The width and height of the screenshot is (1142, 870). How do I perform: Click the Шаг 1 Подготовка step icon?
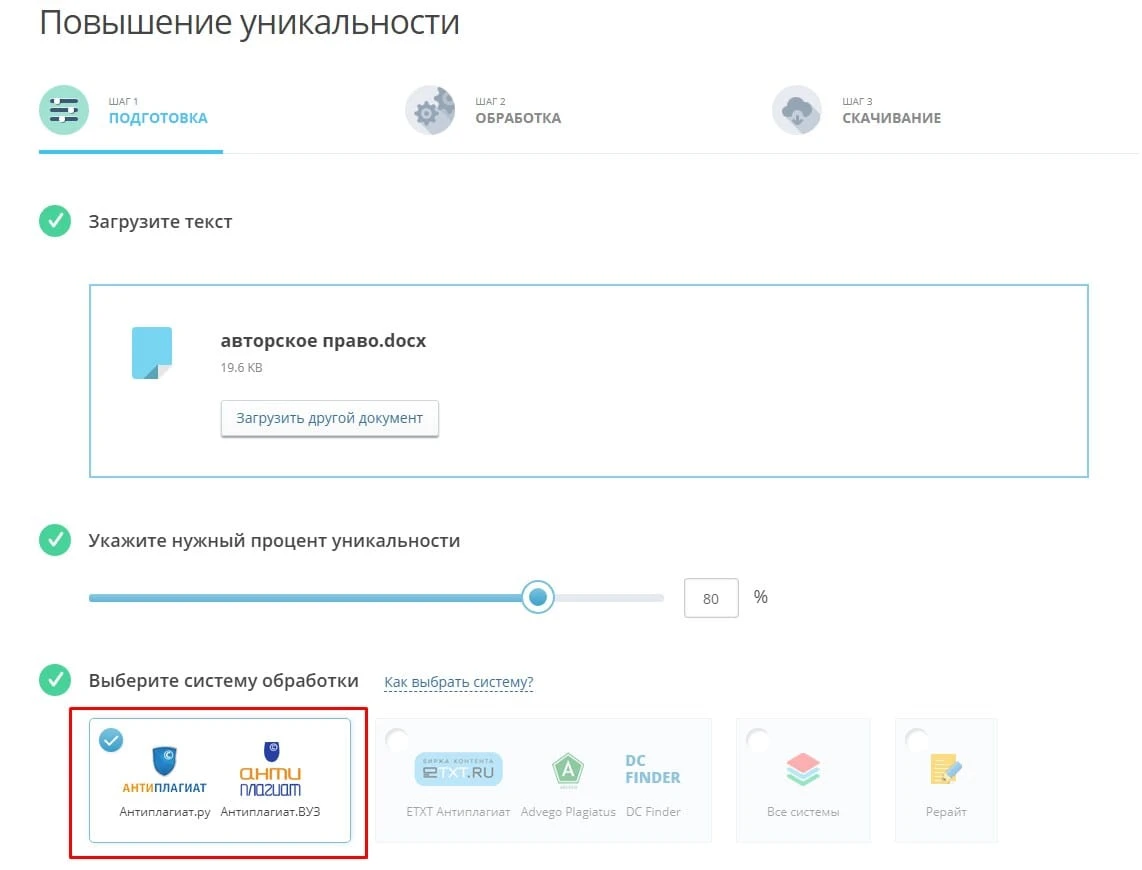(63, 110)
